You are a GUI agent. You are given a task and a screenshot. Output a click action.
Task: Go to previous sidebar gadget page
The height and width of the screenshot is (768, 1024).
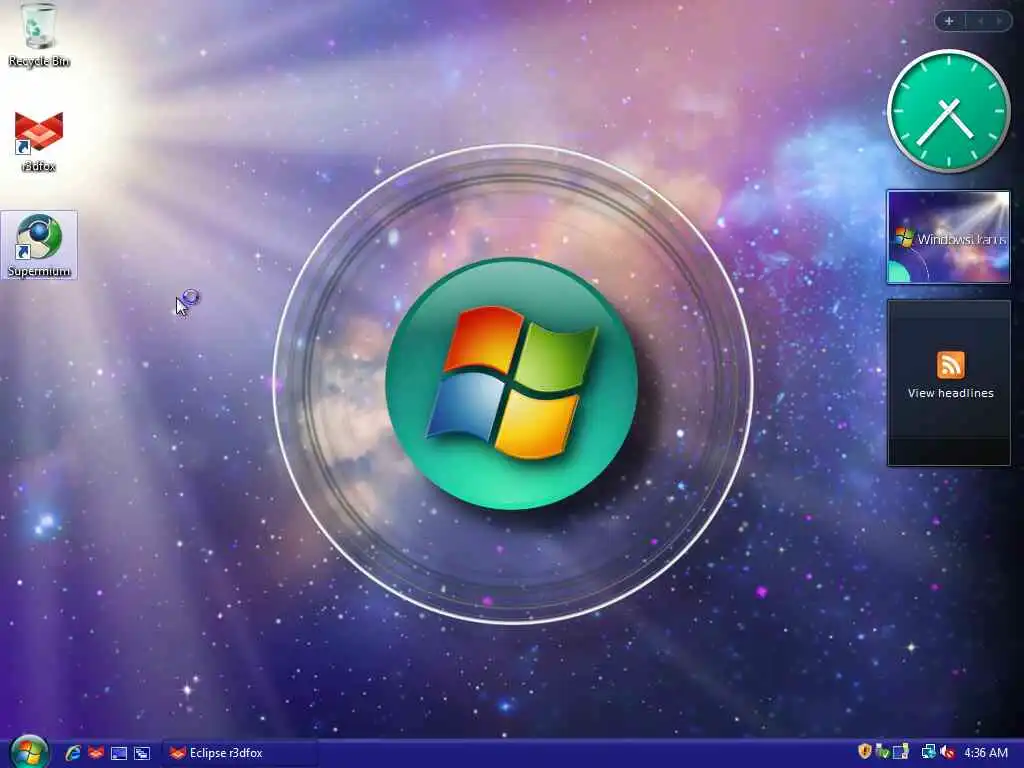(980, 21)
